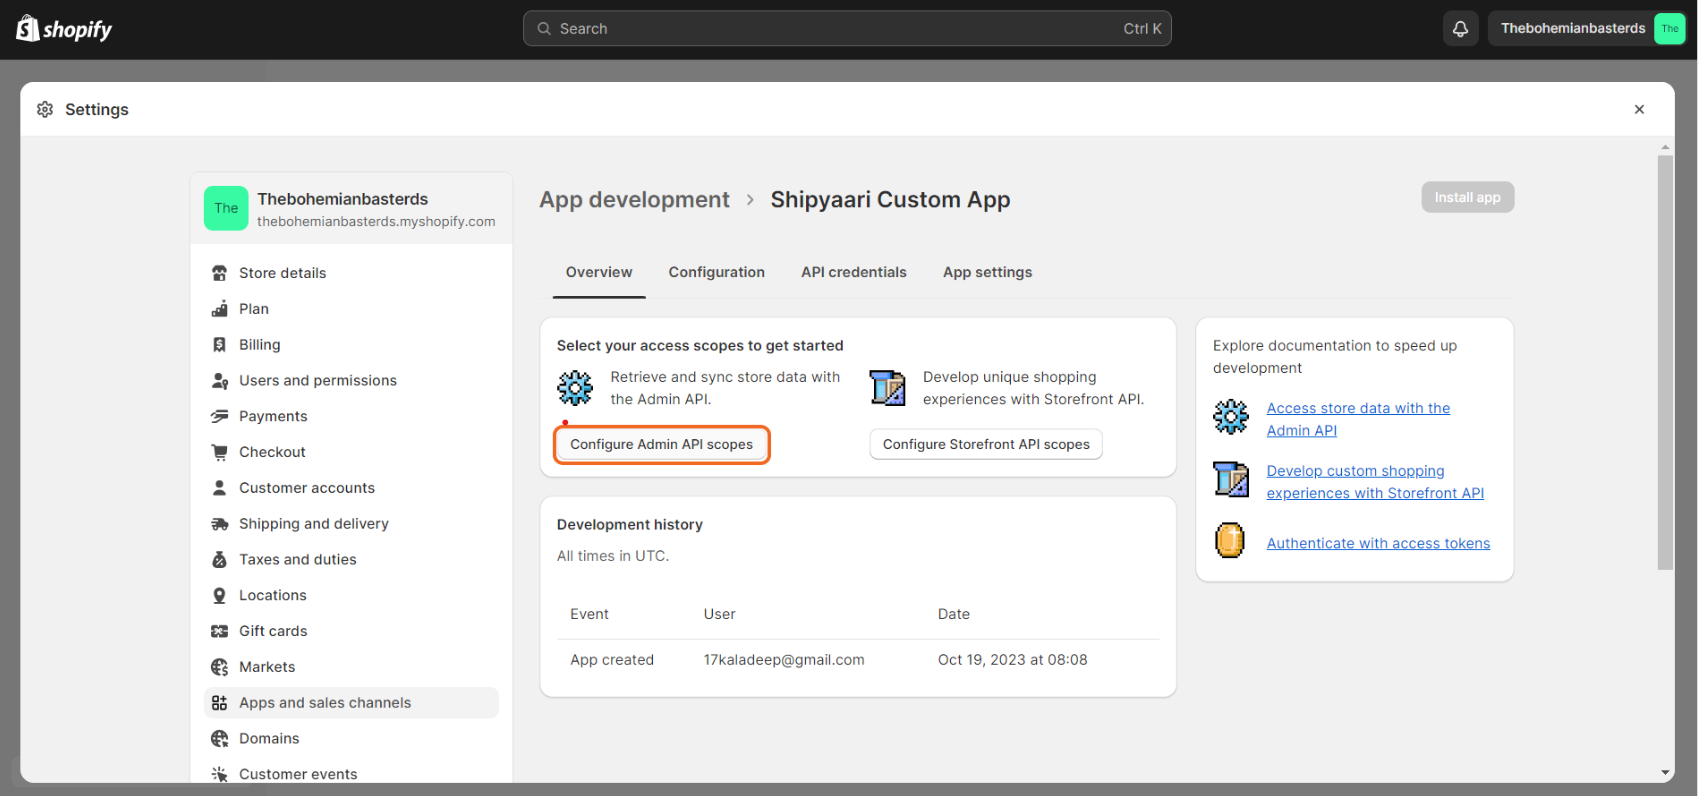Click Storefront icon beside Develop unique shopping
The height and width of the screenshot is (796, 1698).
[888, 387]
